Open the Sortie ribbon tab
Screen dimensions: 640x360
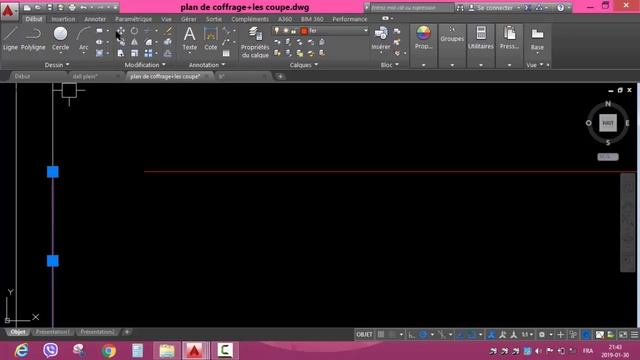(x=214, y=19)
